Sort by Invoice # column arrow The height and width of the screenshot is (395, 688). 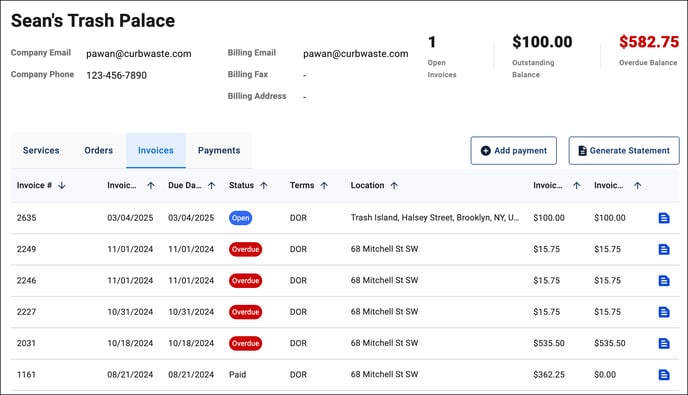tap(62, 186)
